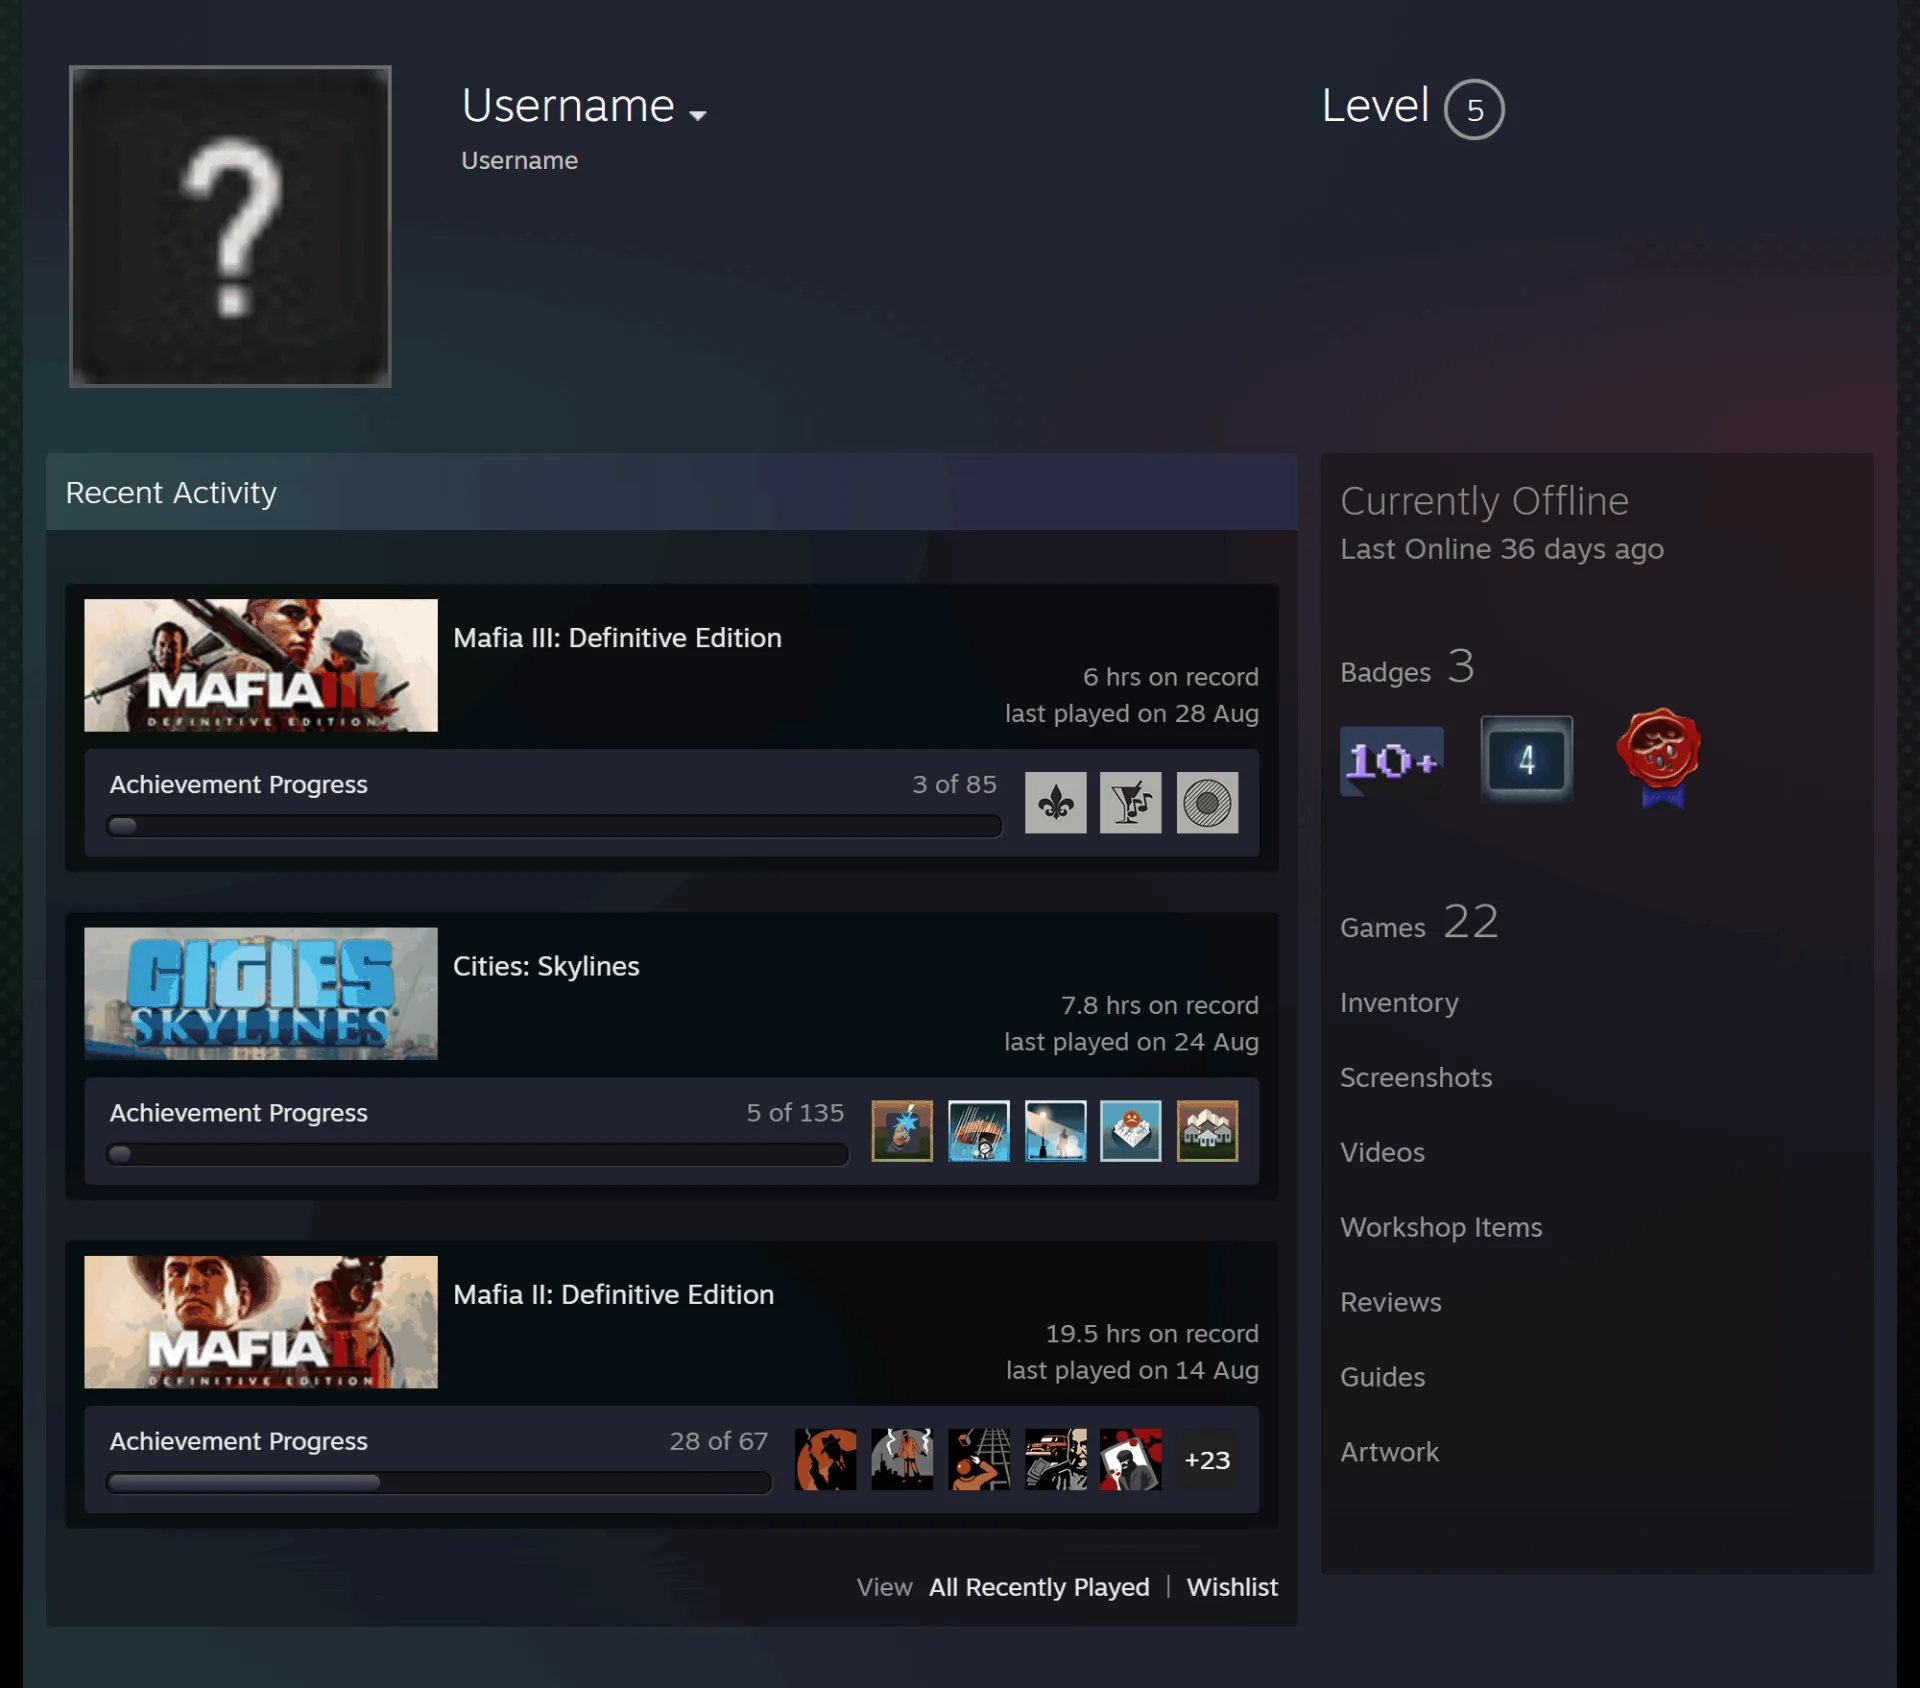
Task: Show the +23 more Mafia II achievements
Action: tap(1207, 1460)
